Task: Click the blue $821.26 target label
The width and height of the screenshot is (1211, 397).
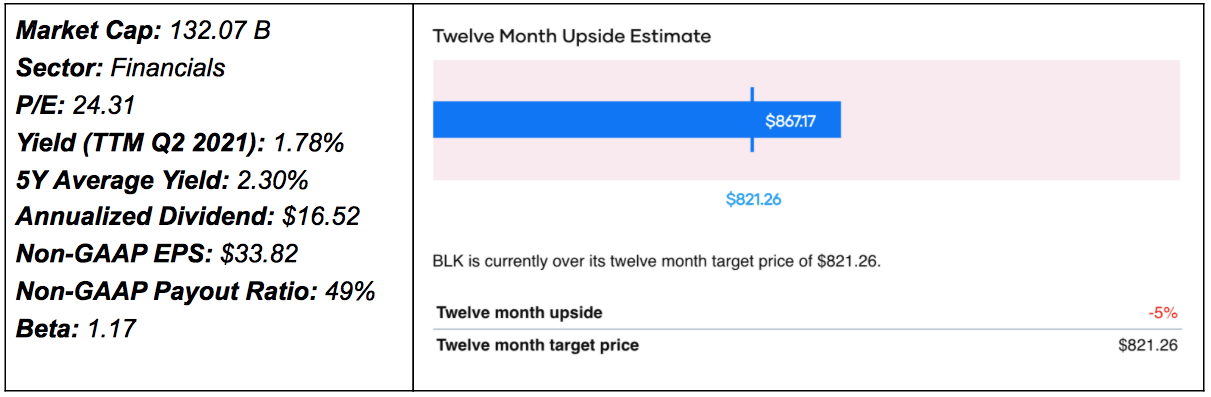Action: (753, 199)
